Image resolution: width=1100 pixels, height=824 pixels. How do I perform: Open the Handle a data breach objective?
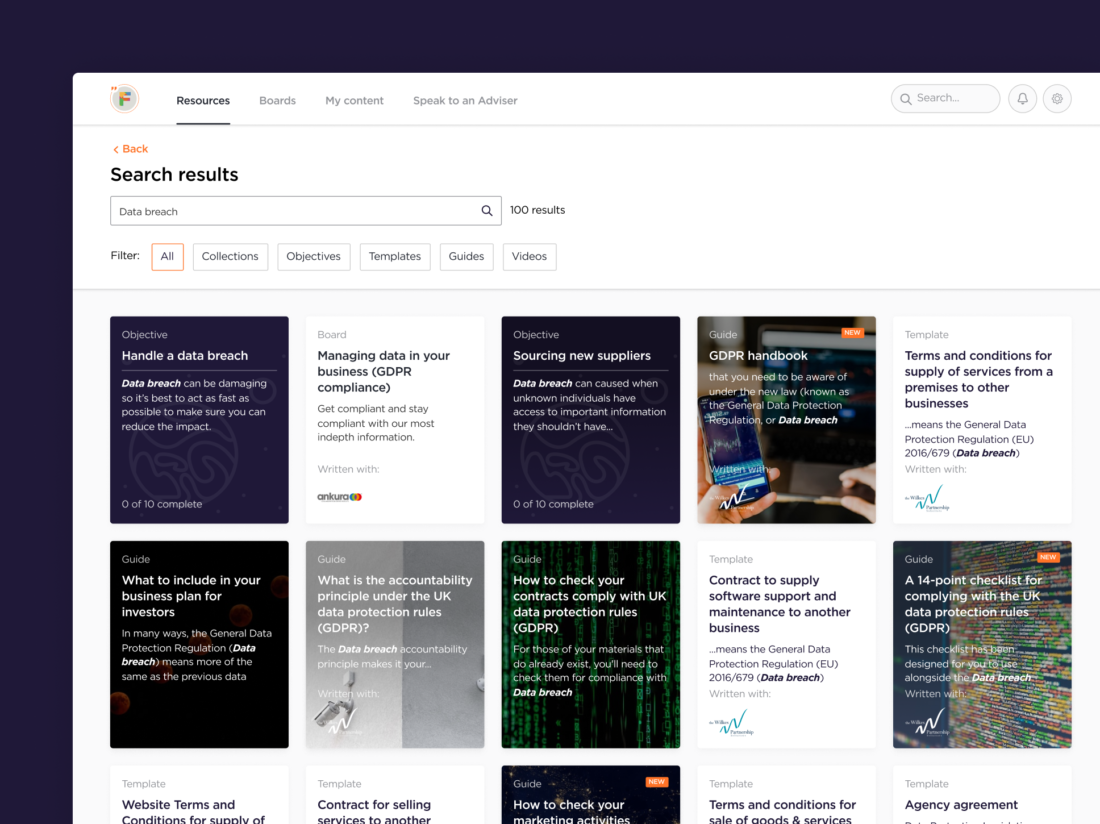pyautogui.click(x=199, y=420)
